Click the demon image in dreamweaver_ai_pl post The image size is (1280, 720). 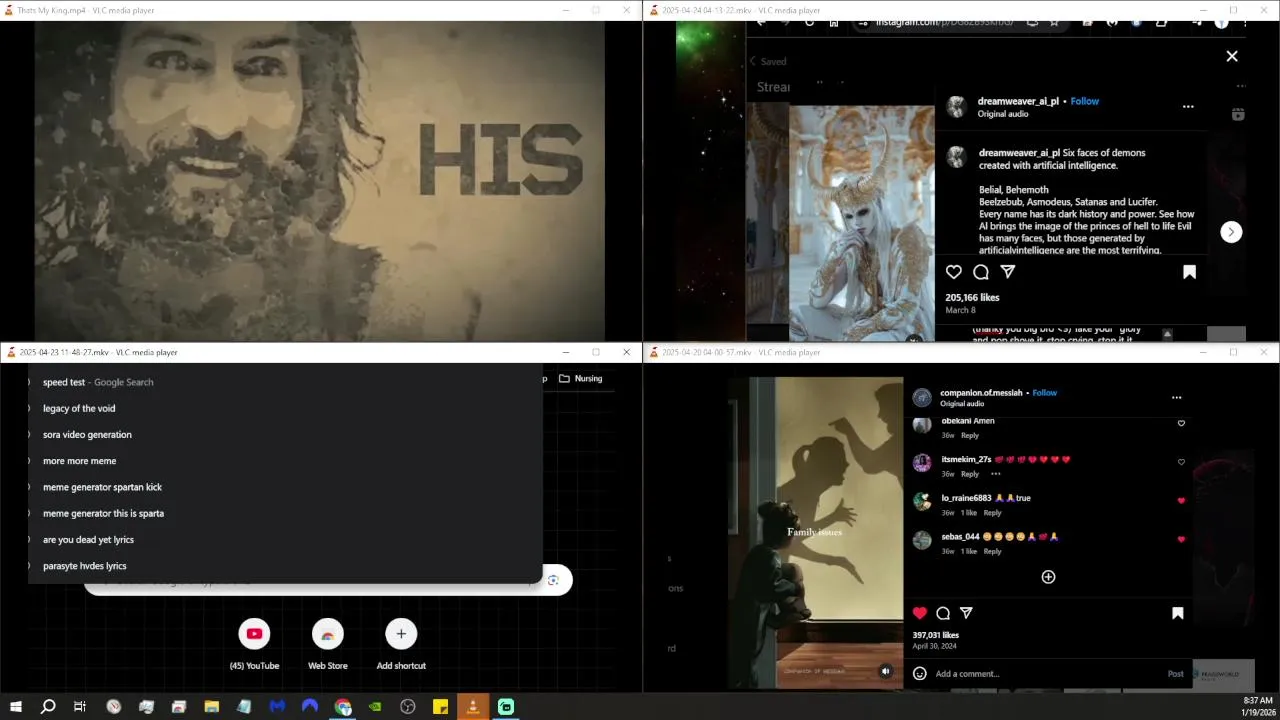click(862, 222)
